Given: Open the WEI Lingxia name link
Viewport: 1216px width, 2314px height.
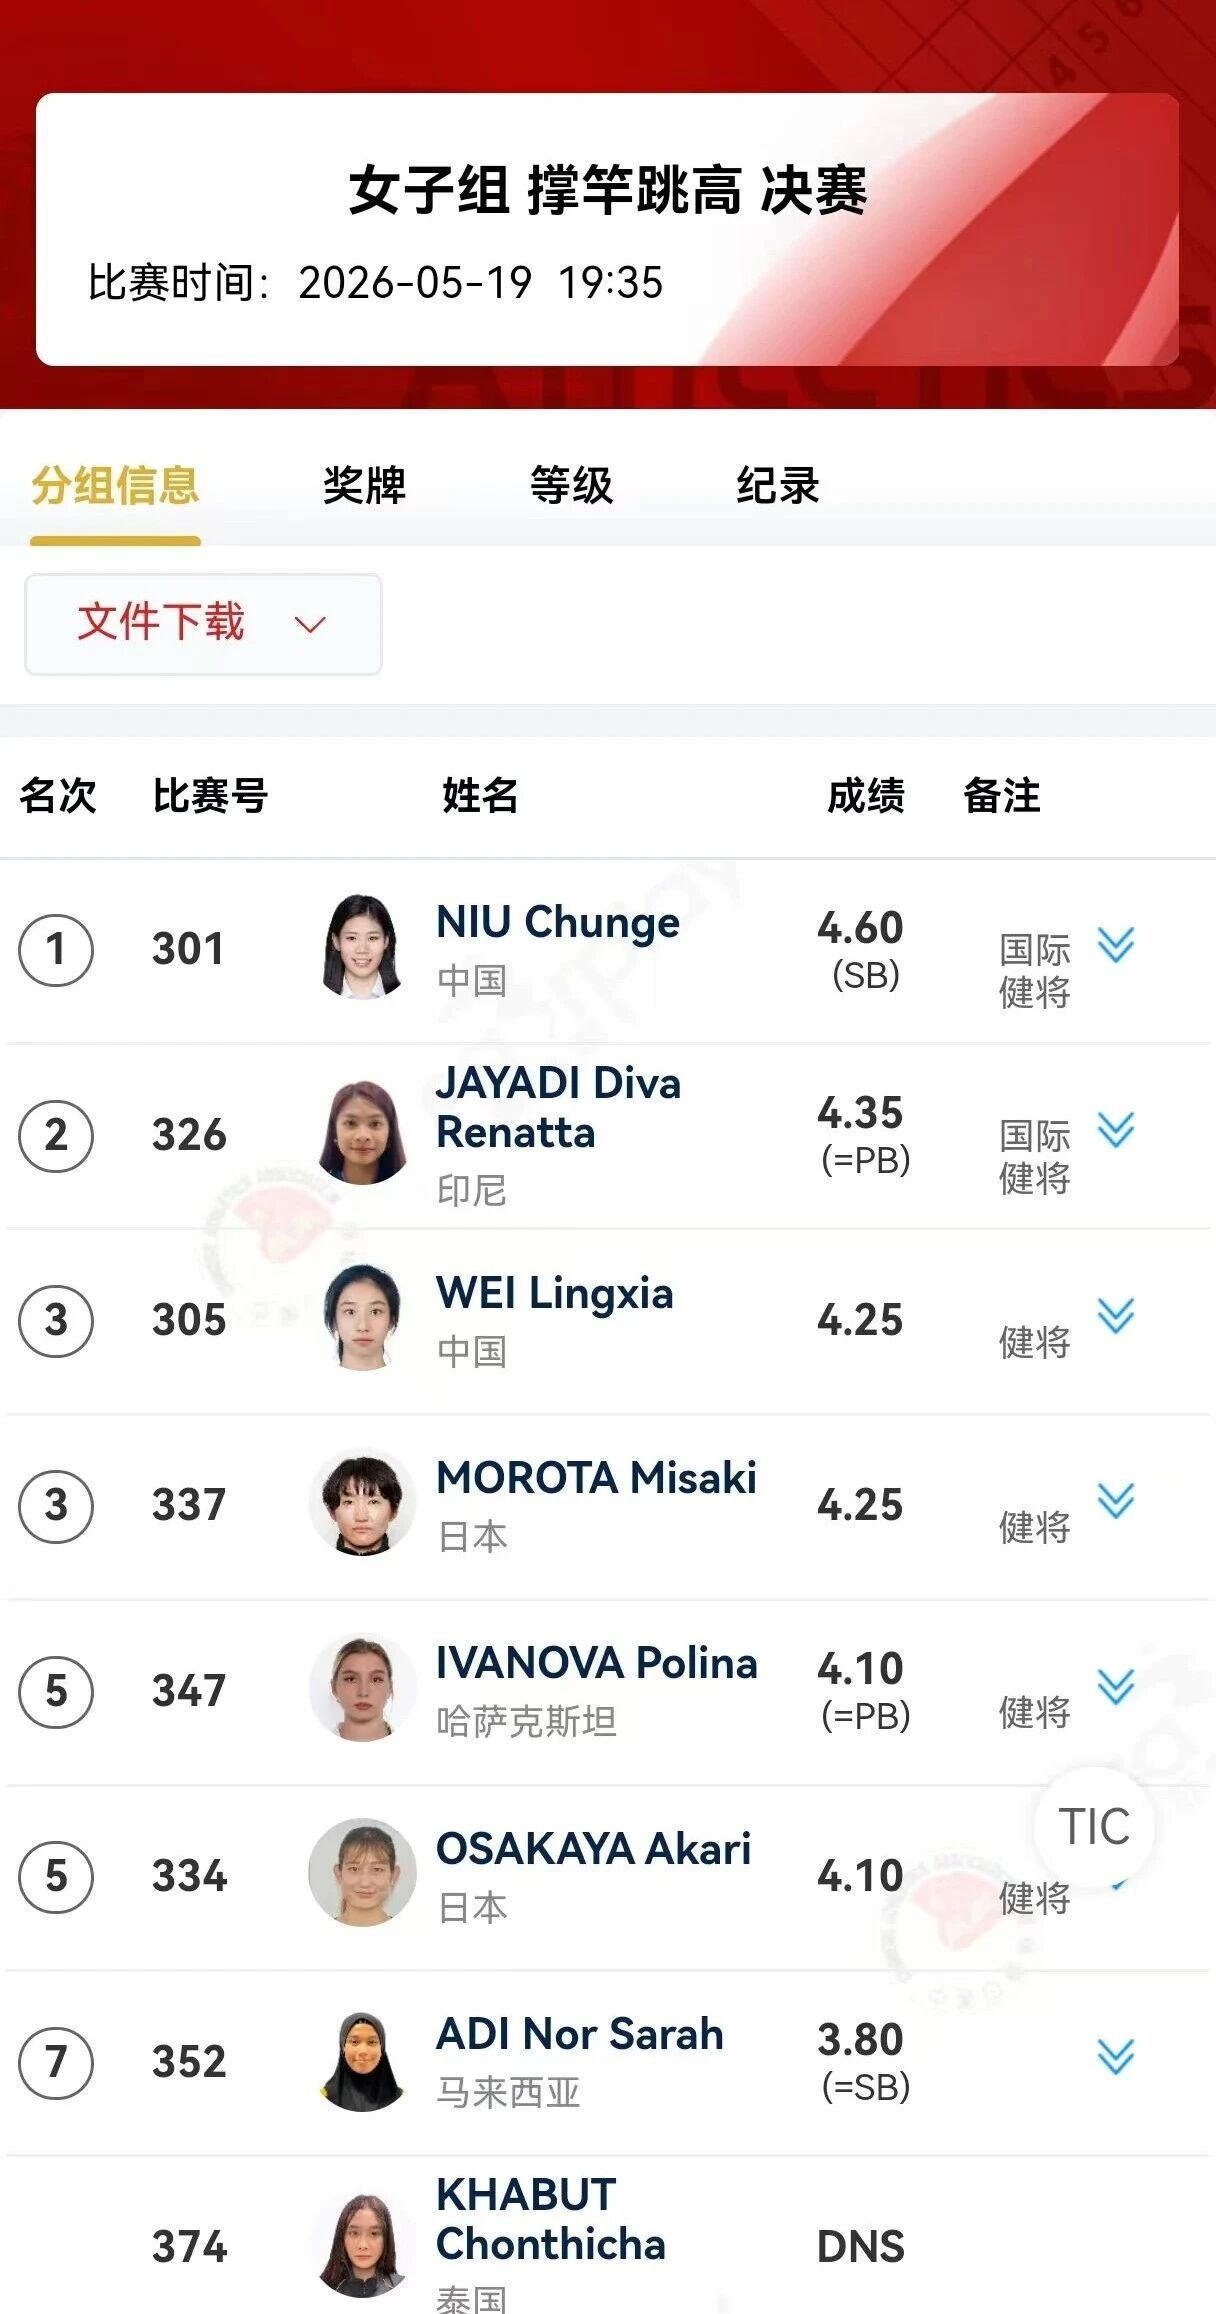Looking at the screenshot, I should (555, 1293).
